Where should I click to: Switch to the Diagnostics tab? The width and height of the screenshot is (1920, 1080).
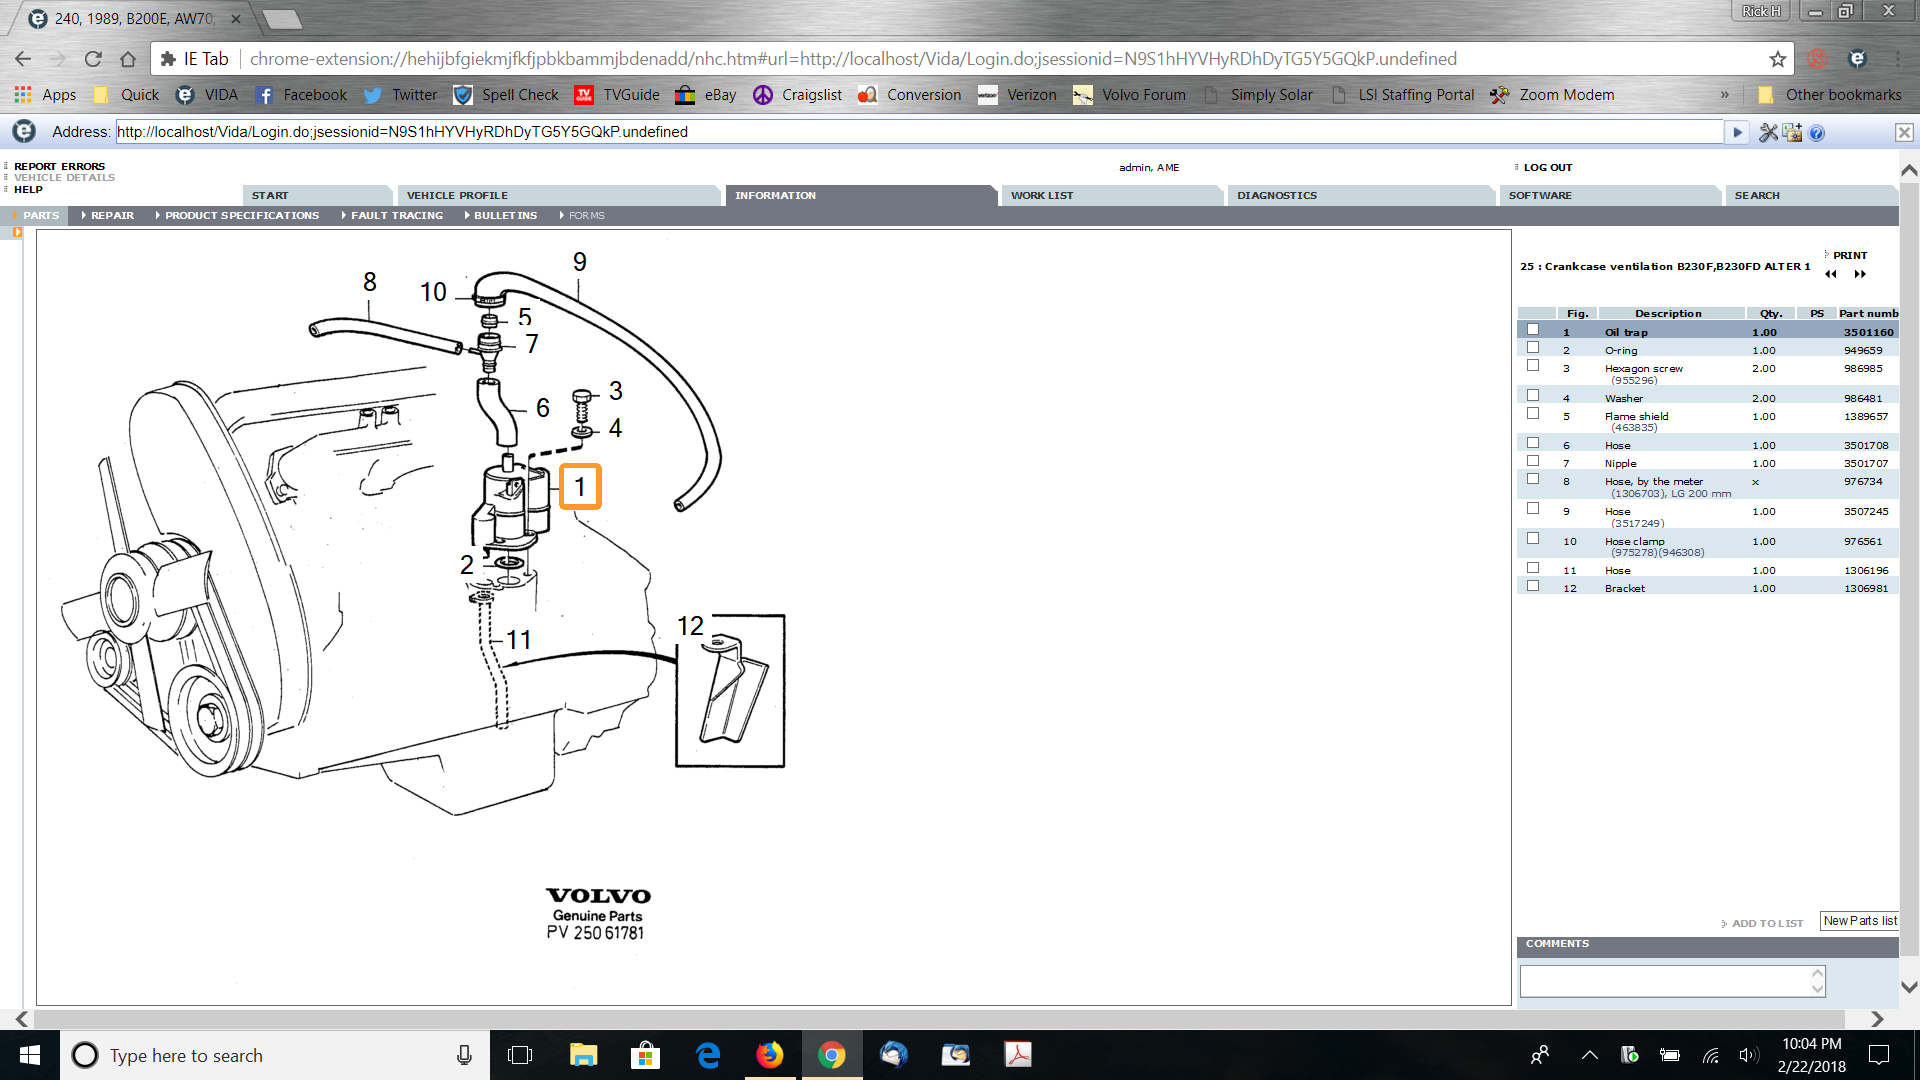point(1276,195)
